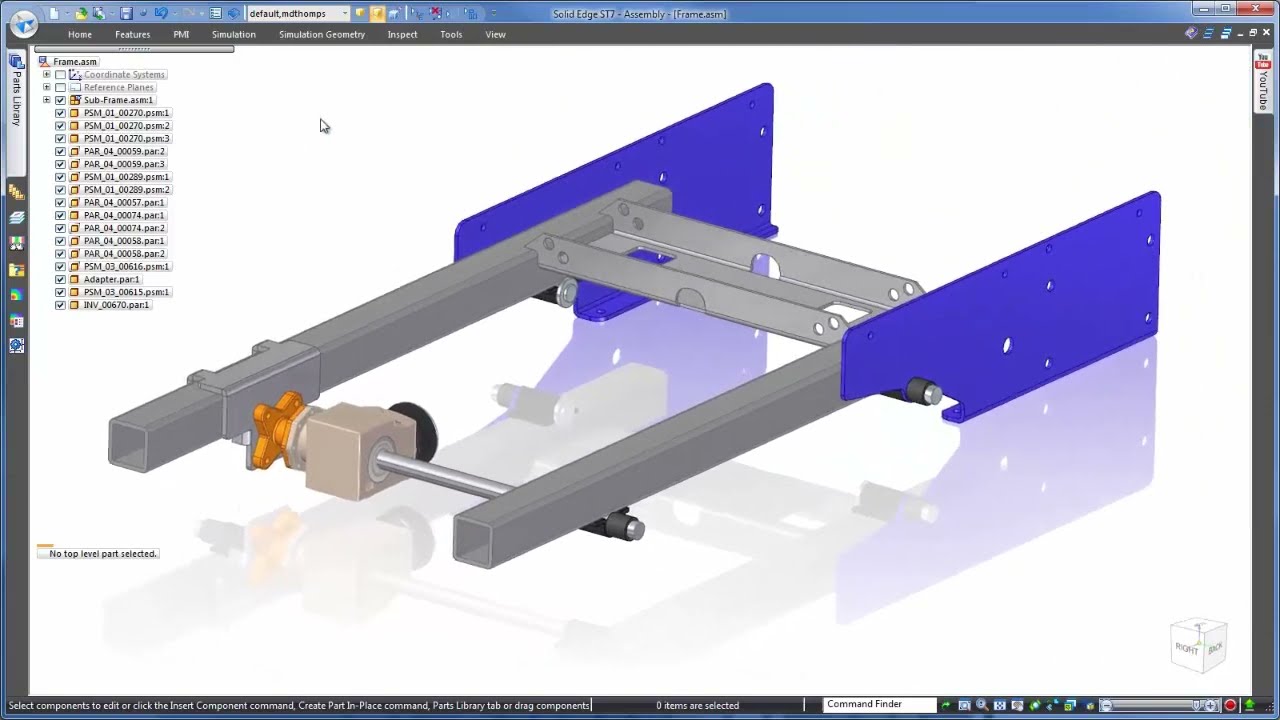
Task: Uncheck Sub-Frame.asm:1 checkbox
Action: coord(60,100)
